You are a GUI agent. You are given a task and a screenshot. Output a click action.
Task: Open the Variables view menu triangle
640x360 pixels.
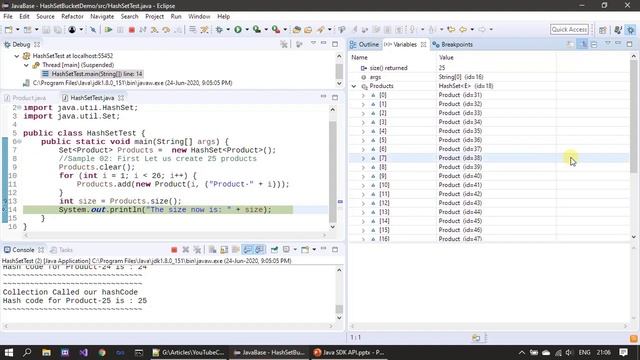607,44
